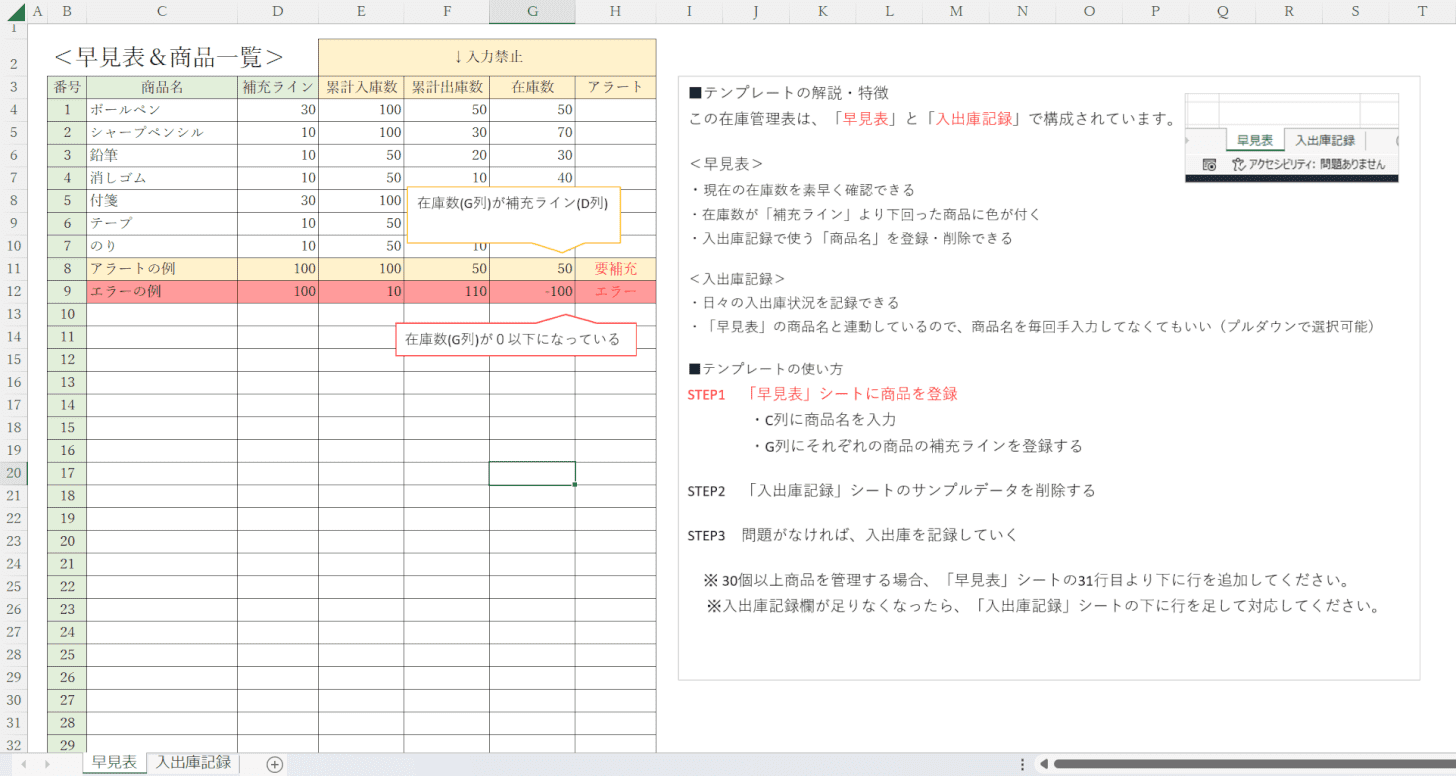Screen dimensions: 1456x776
Task: Click the horizontal scrollbar thumb
Action: (x=1253, y=764)
